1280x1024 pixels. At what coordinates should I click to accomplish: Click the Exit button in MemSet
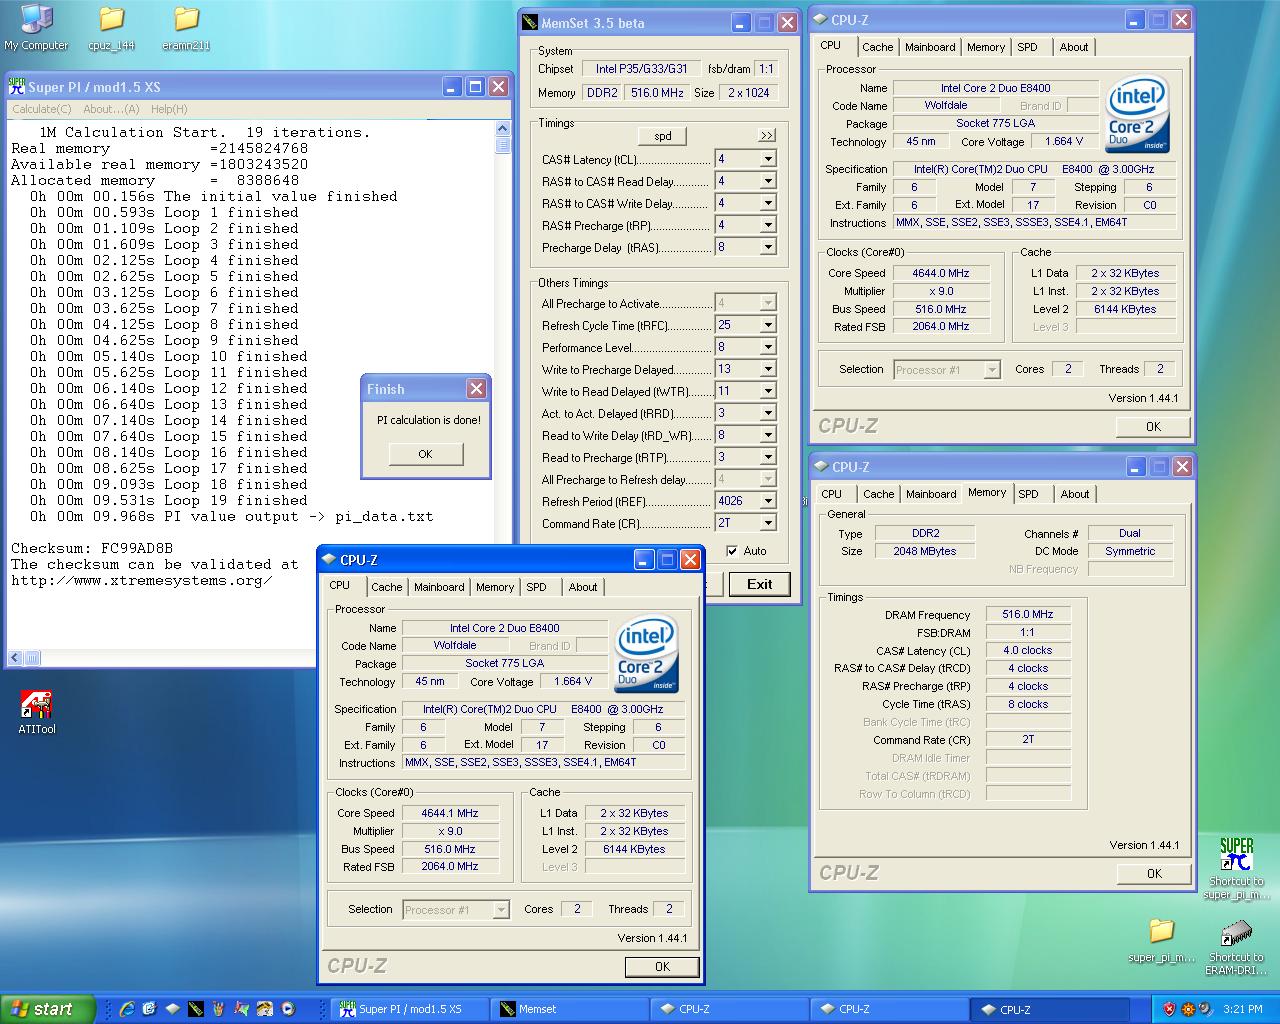tap(760, 584)
